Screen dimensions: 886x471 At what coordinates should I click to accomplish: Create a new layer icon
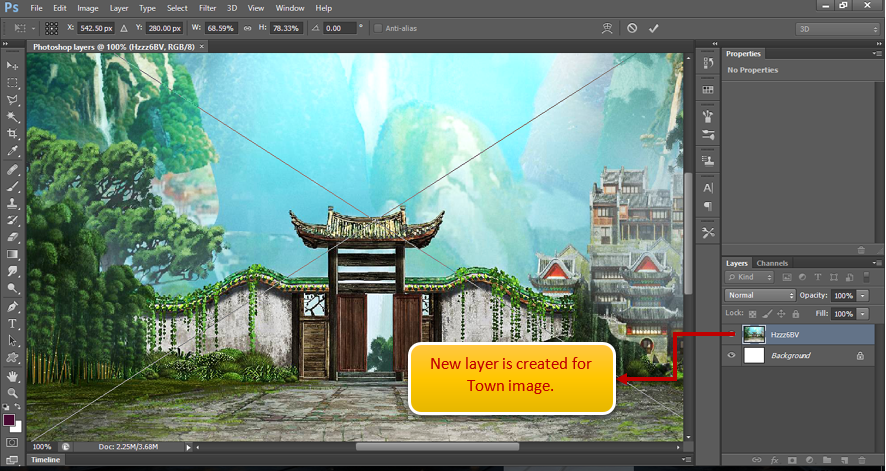(x=844, y=460)
